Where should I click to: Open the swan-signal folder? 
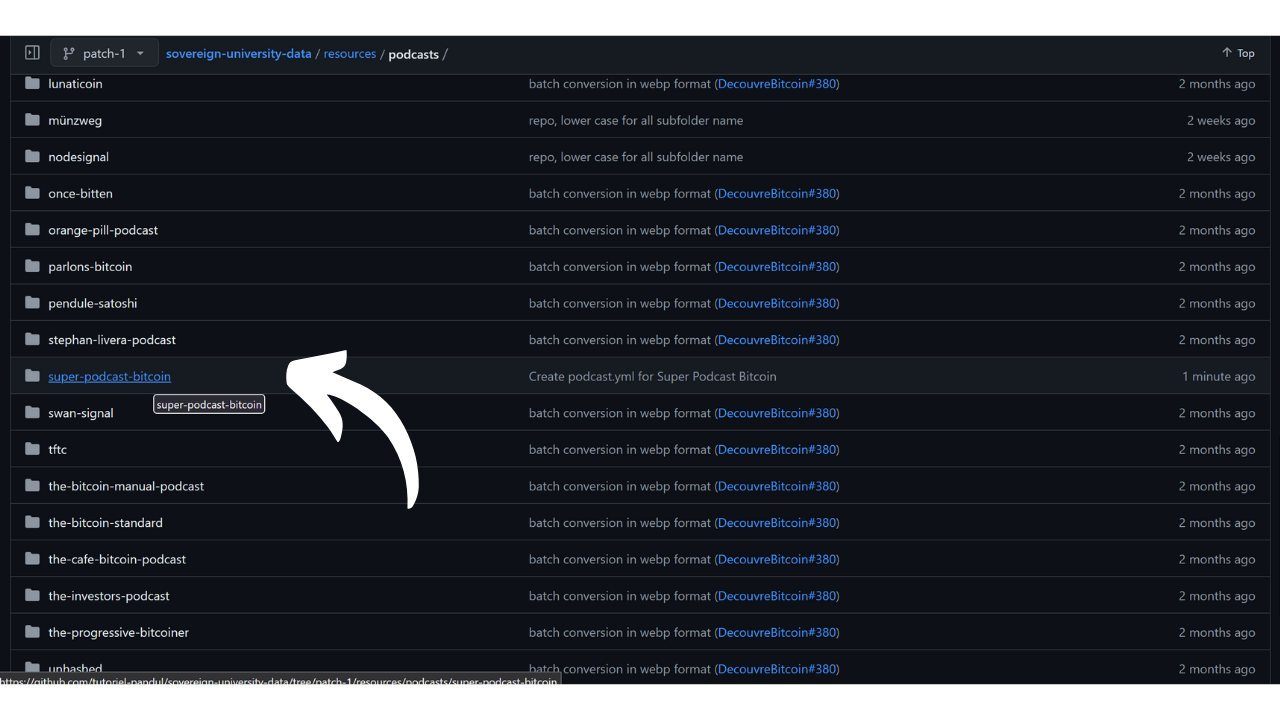coord(81,413)
